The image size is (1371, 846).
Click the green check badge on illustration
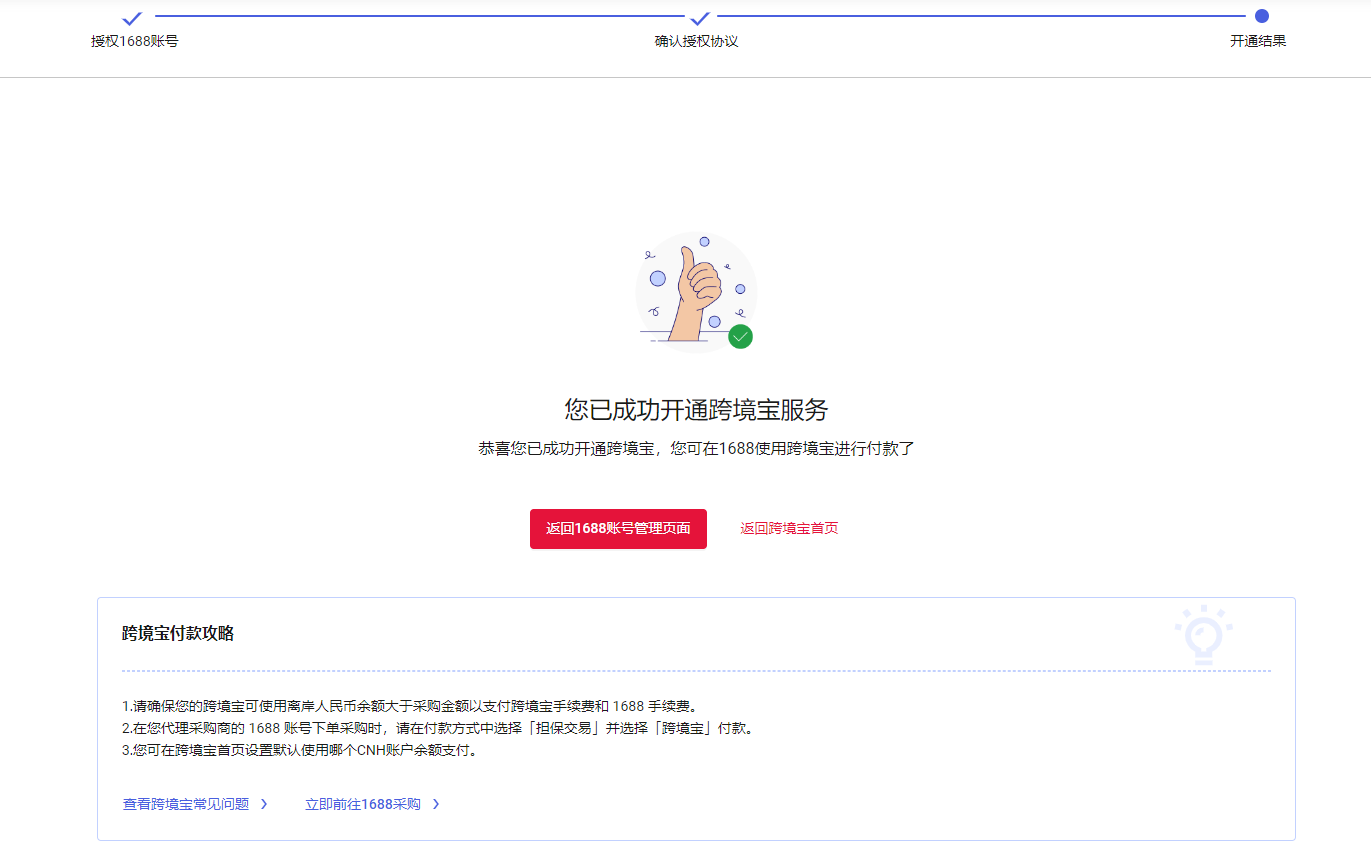click(x=740, y=337)
